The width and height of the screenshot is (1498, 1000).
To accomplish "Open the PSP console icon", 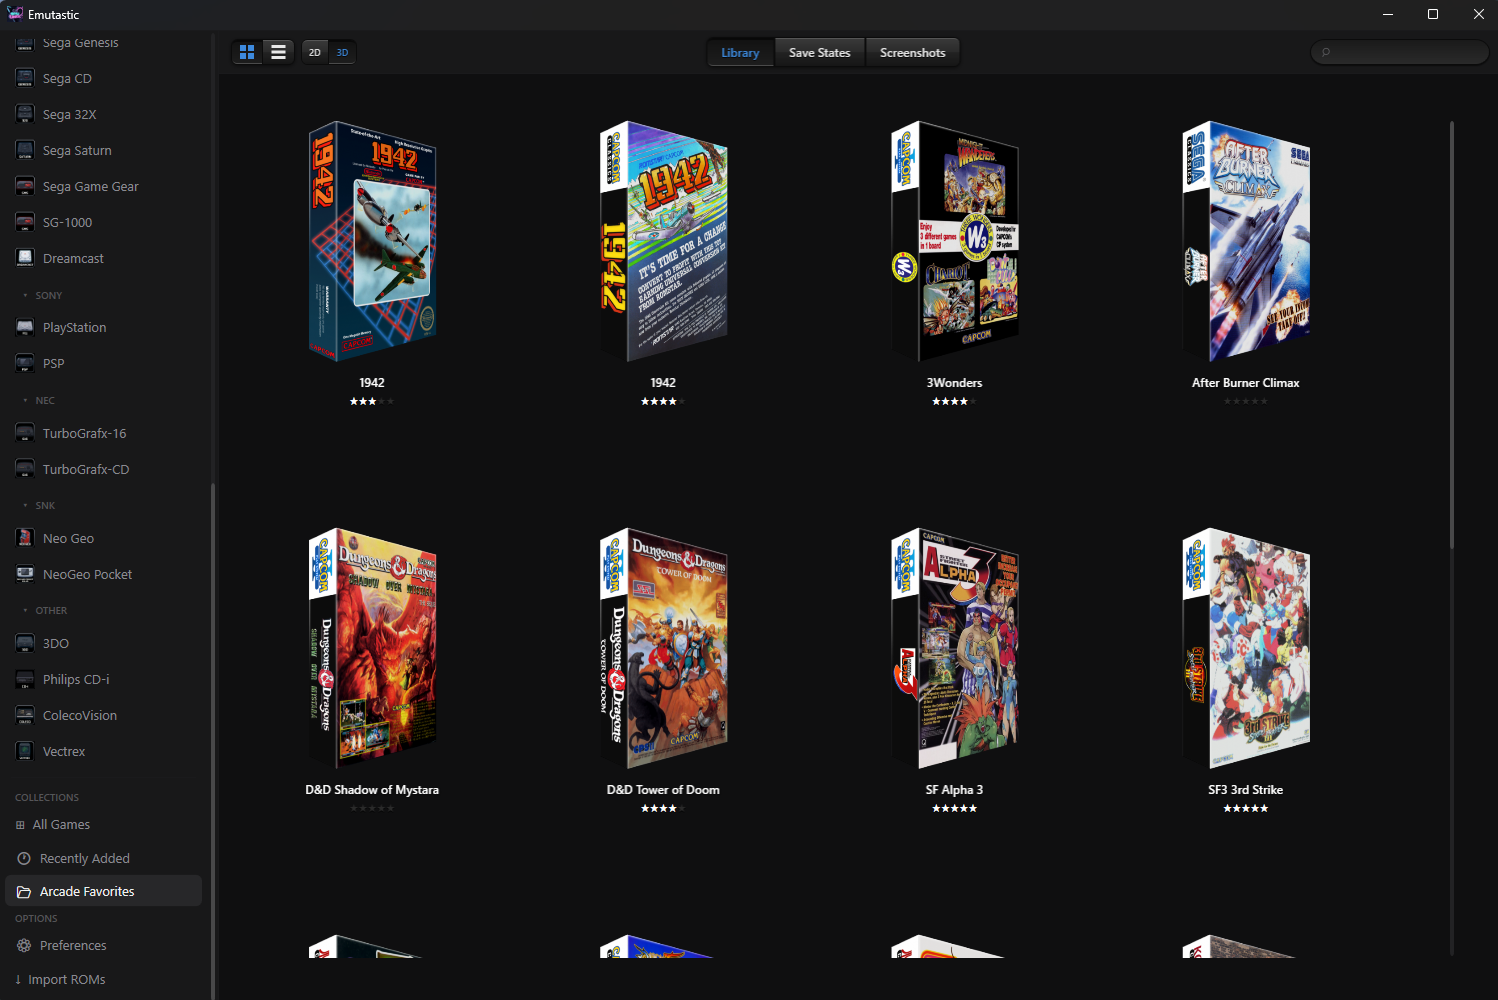I will tap(25, 363).
